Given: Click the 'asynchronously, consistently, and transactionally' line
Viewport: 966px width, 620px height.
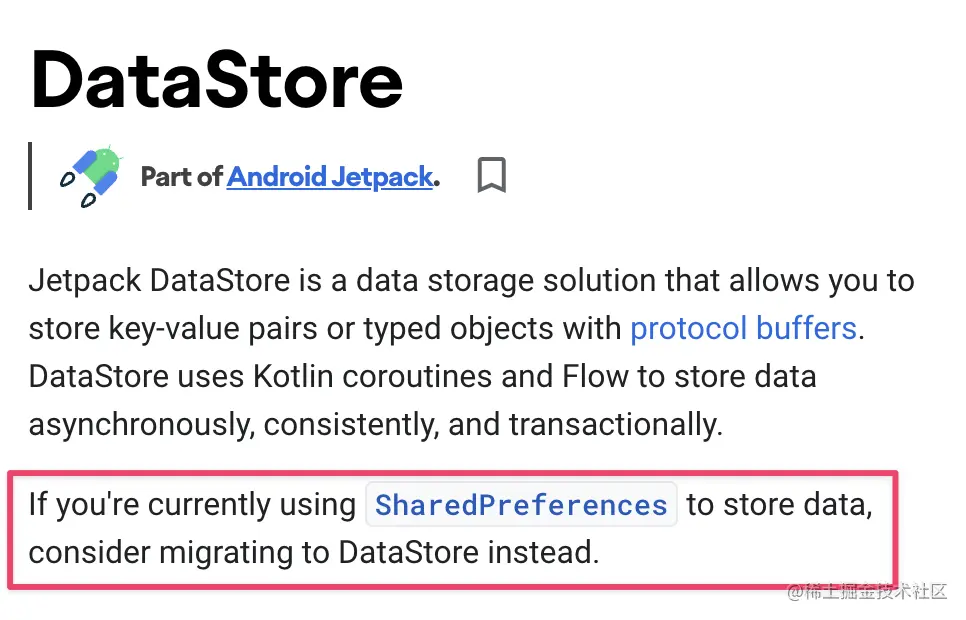Looking at the screenshot, I should 376,425.
